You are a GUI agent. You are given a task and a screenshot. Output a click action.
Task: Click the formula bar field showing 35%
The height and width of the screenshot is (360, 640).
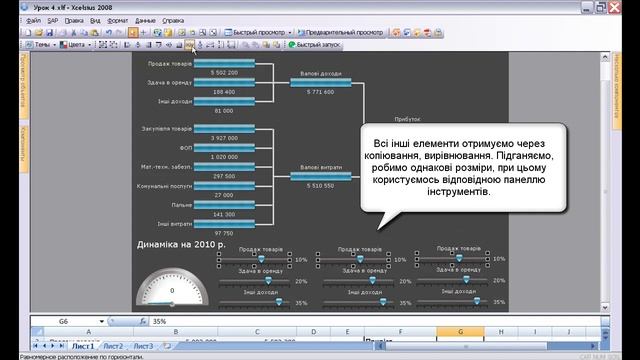[x=374, y=321]
